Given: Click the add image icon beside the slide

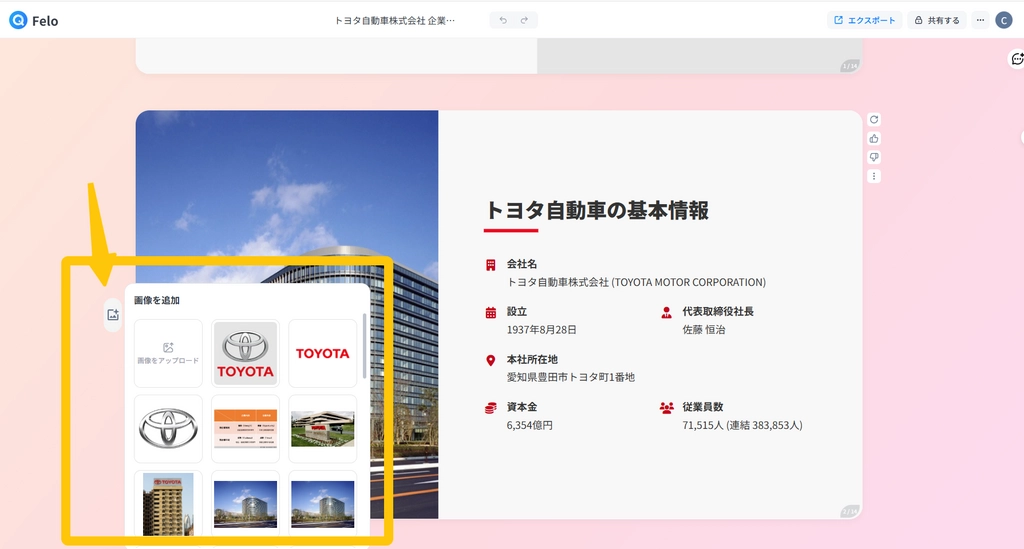Looking at the screenshot, I should 113,315.
